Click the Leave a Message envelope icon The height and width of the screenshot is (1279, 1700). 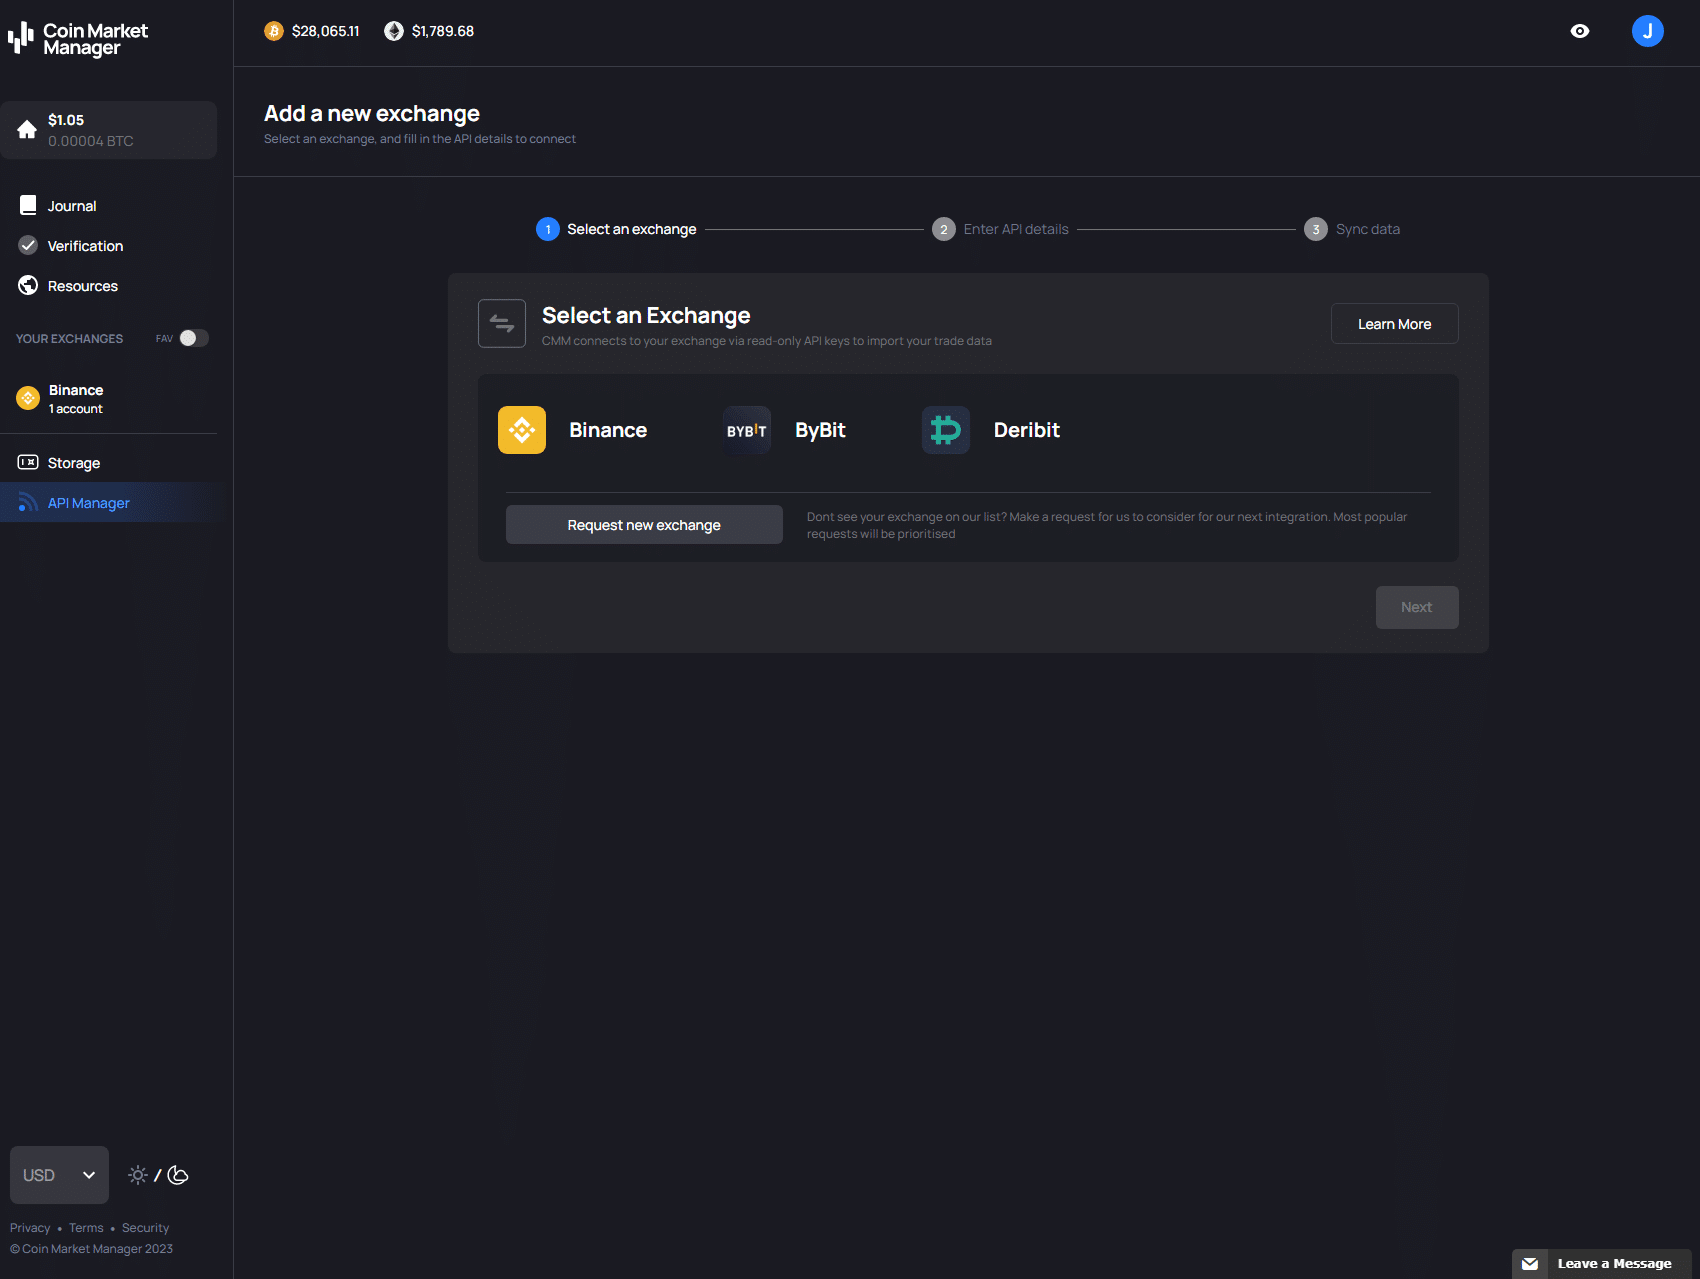1530,1264
